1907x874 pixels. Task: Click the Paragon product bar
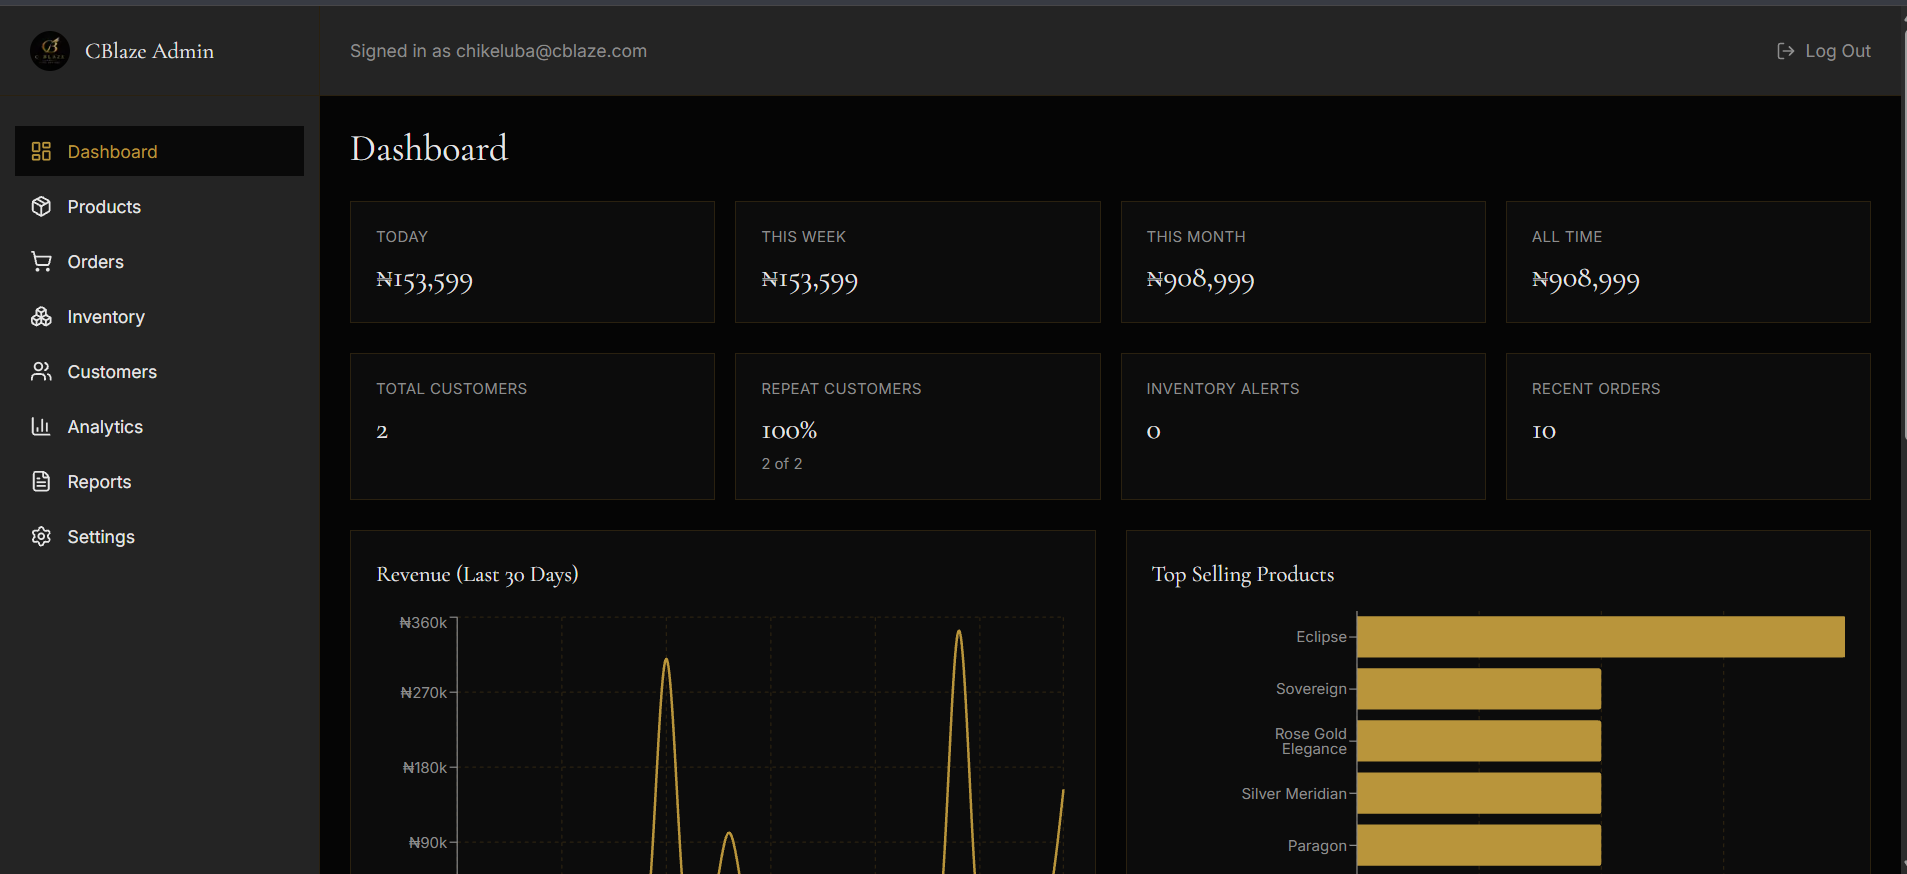[x=1479, y=845]
